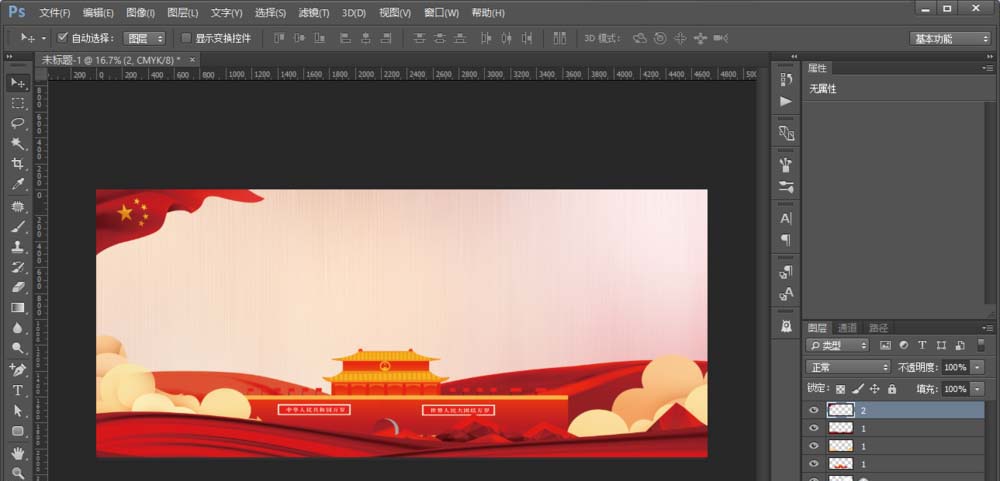1000x481 pixels.
Task: Open the 滤镜(T) menu
Action: click(x=314, y=13)
